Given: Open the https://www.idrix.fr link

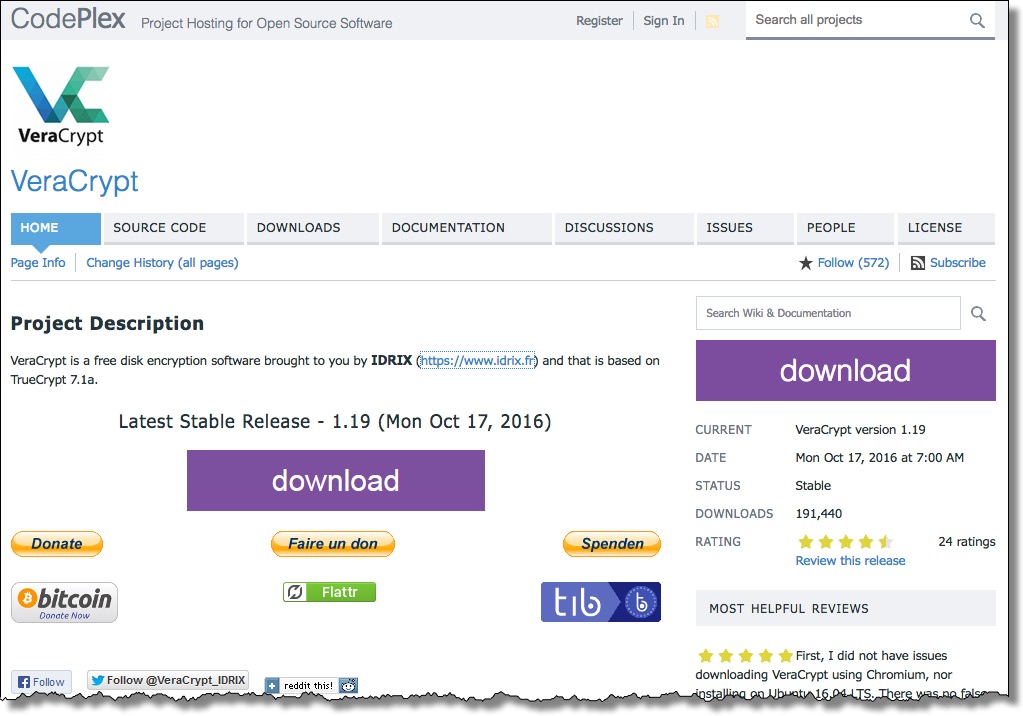Looking at the screenshot, I should click(480, 361).
